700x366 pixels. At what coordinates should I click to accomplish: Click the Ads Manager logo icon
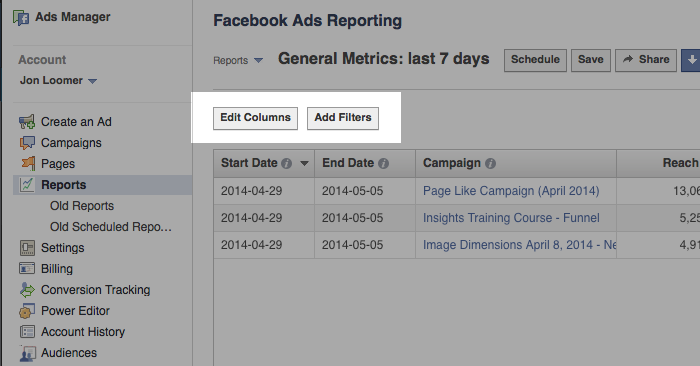(x=21, y=18)
